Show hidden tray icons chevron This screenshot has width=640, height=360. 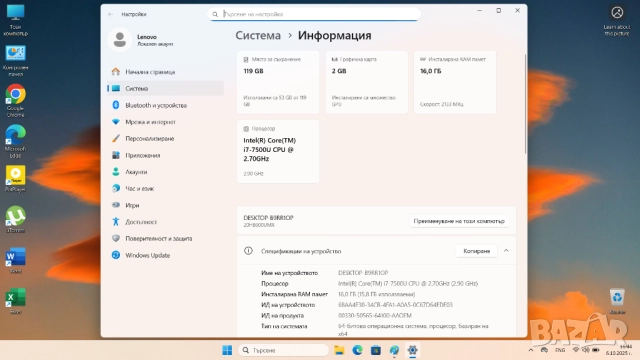coord(531,350)
